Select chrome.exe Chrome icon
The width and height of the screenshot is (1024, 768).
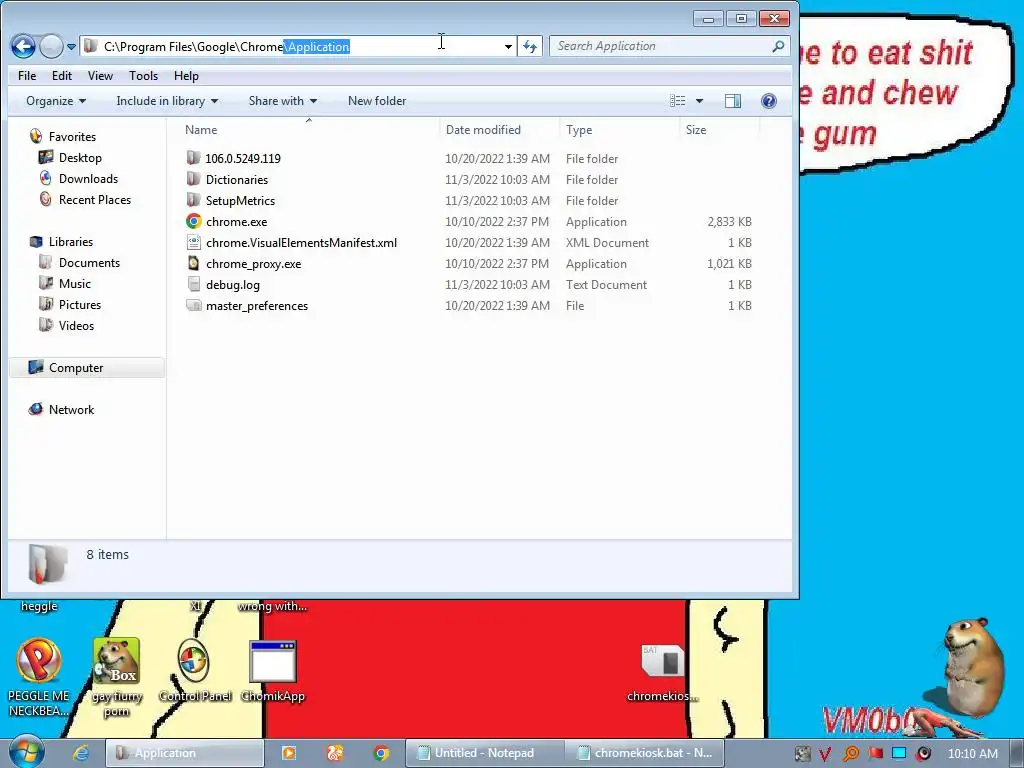(x=193, y=221)
